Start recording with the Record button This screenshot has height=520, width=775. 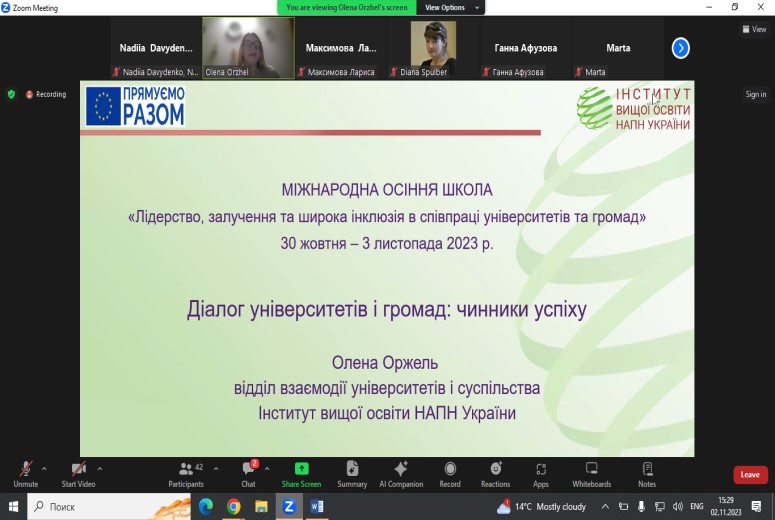450,475
